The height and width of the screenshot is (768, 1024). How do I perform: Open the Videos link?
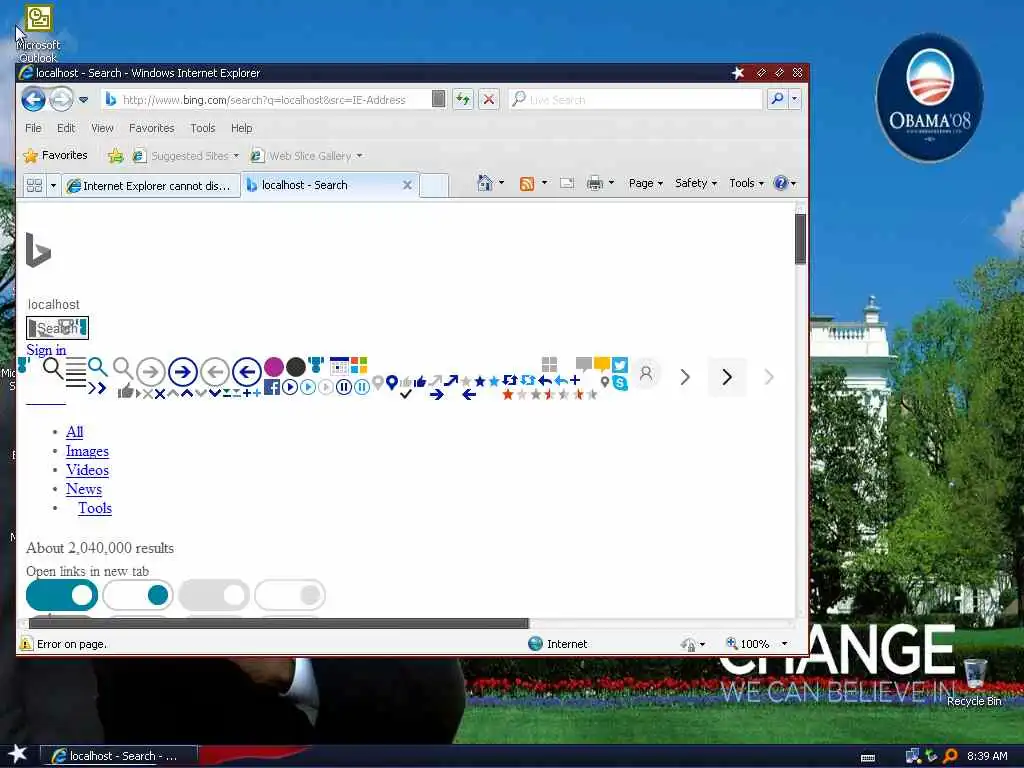point(88,470)
